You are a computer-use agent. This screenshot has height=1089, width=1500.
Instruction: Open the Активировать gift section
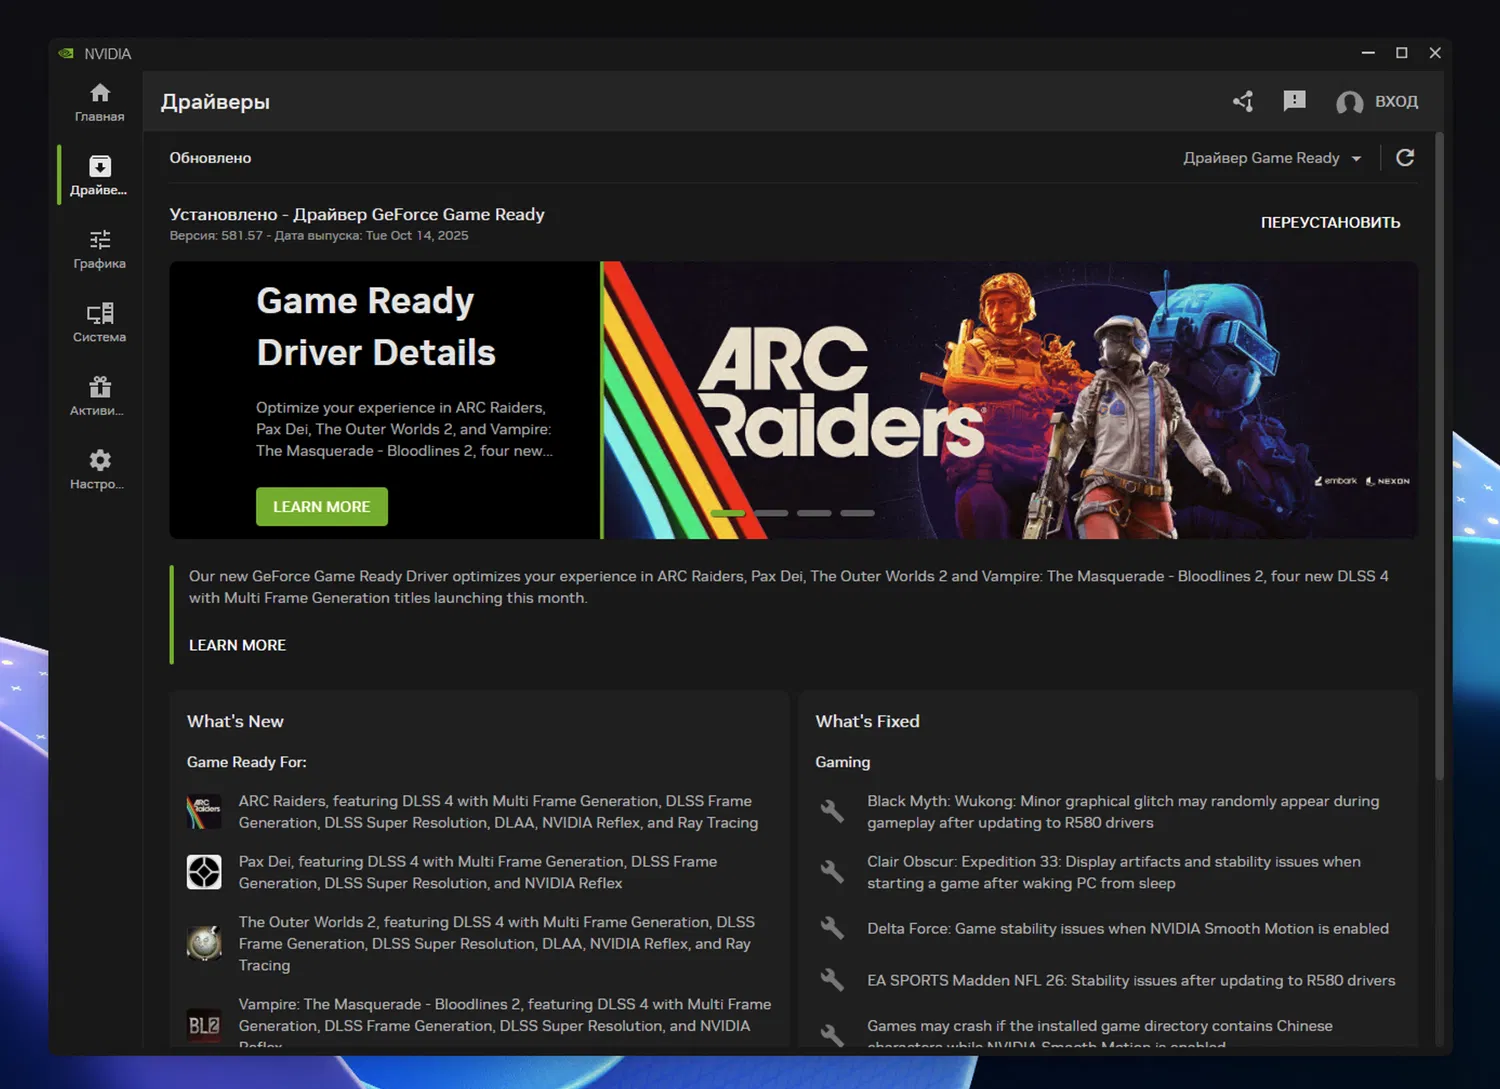100,396
